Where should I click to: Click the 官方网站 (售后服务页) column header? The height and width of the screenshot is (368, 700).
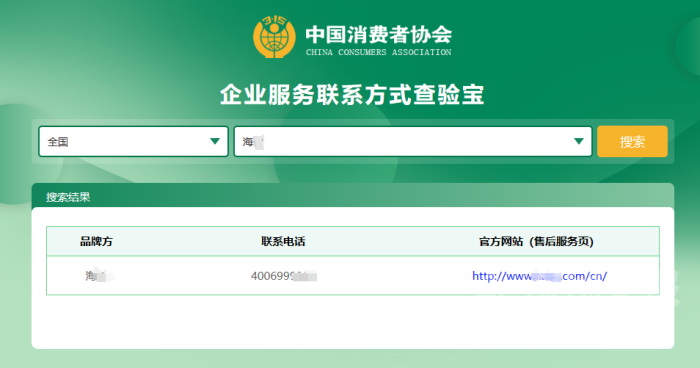click(x=536, y=242)
